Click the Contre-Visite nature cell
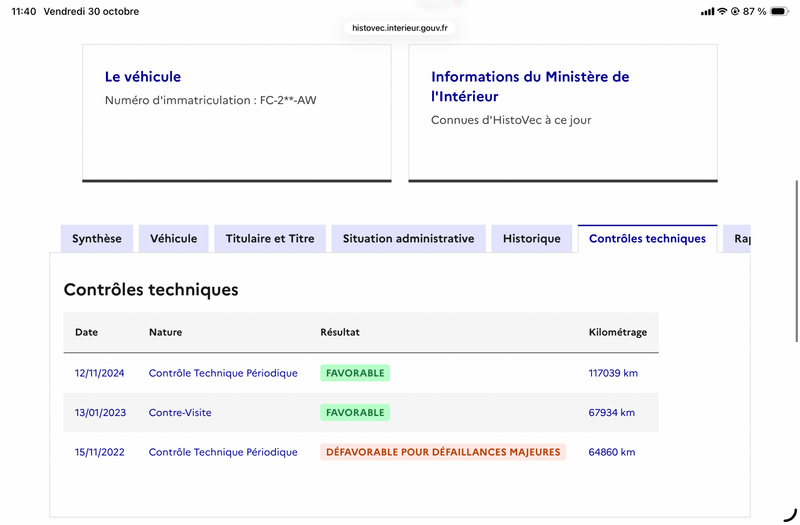This screenshot has height=525, width=800. click(x=180, y=412)
